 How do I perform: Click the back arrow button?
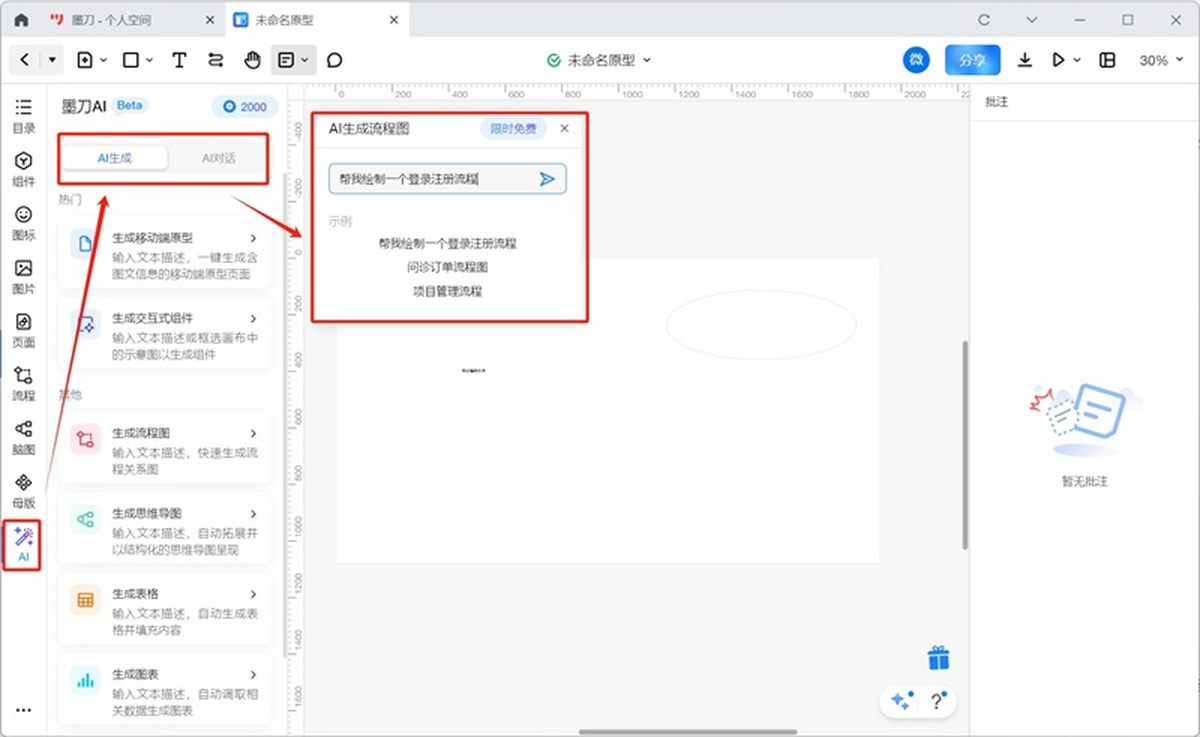[25, 60]
